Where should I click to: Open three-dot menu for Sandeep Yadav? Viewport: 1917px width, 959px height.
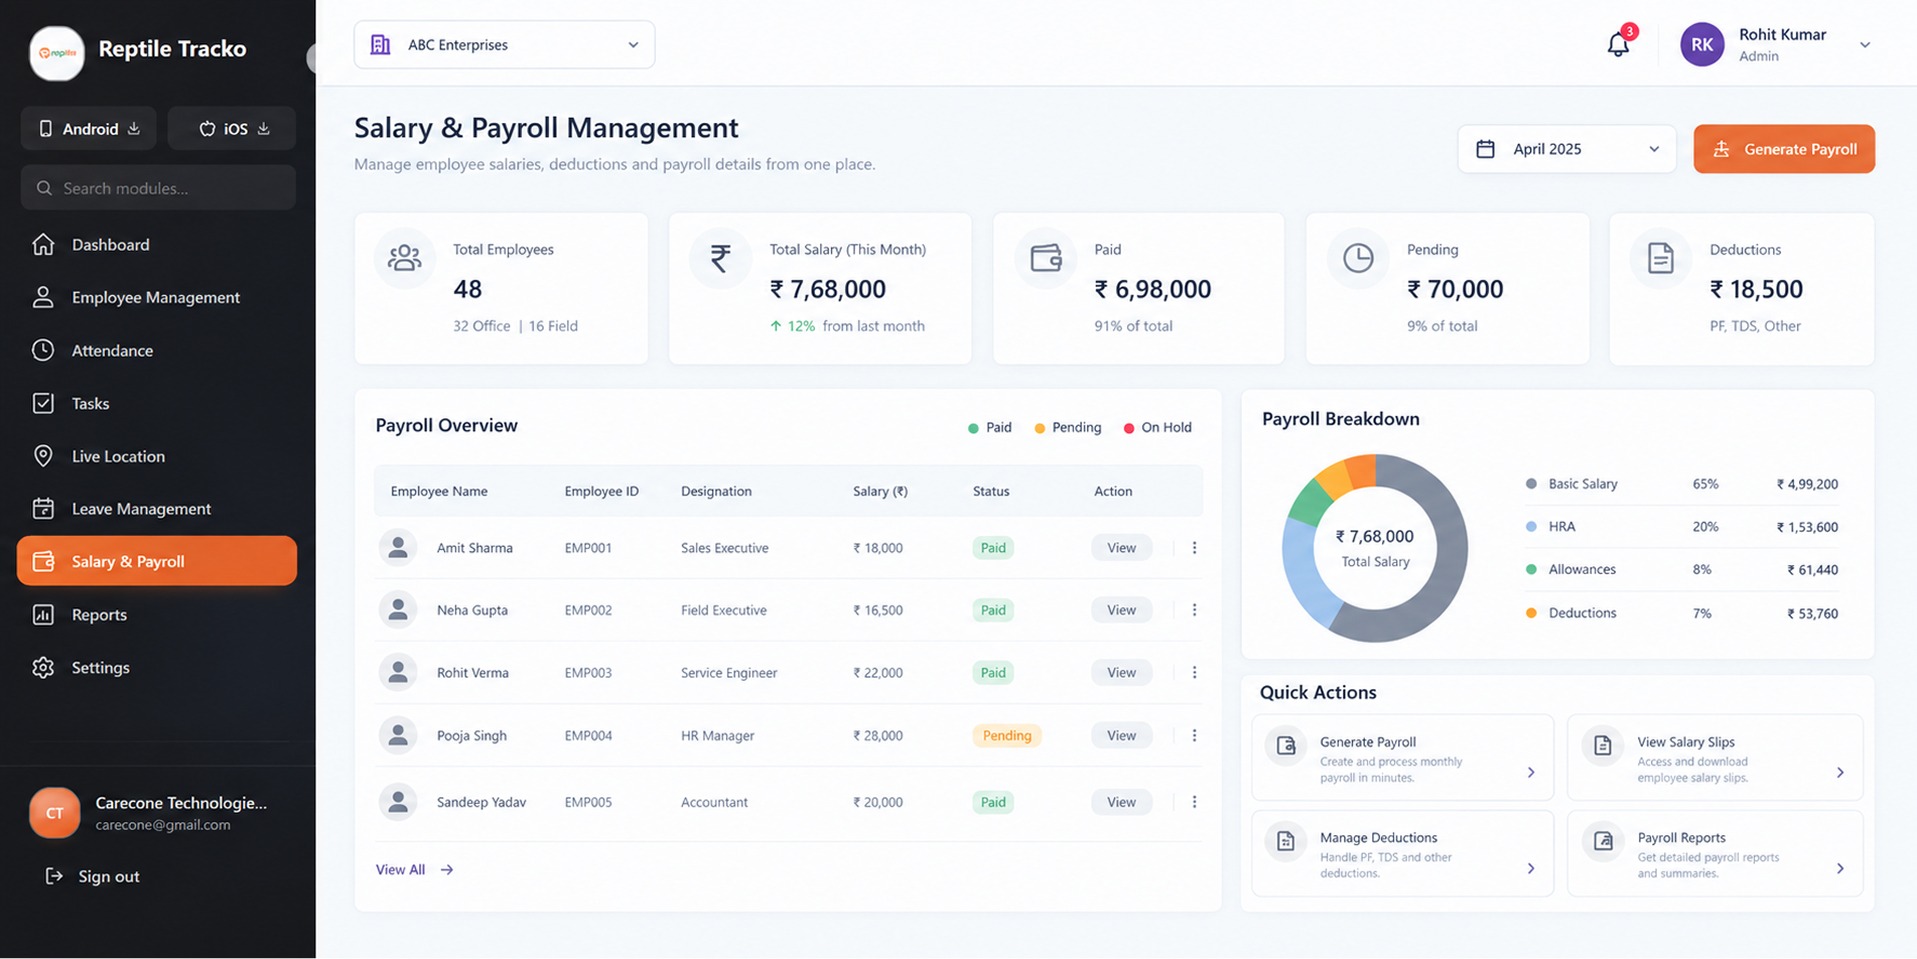click(1194, 802)
